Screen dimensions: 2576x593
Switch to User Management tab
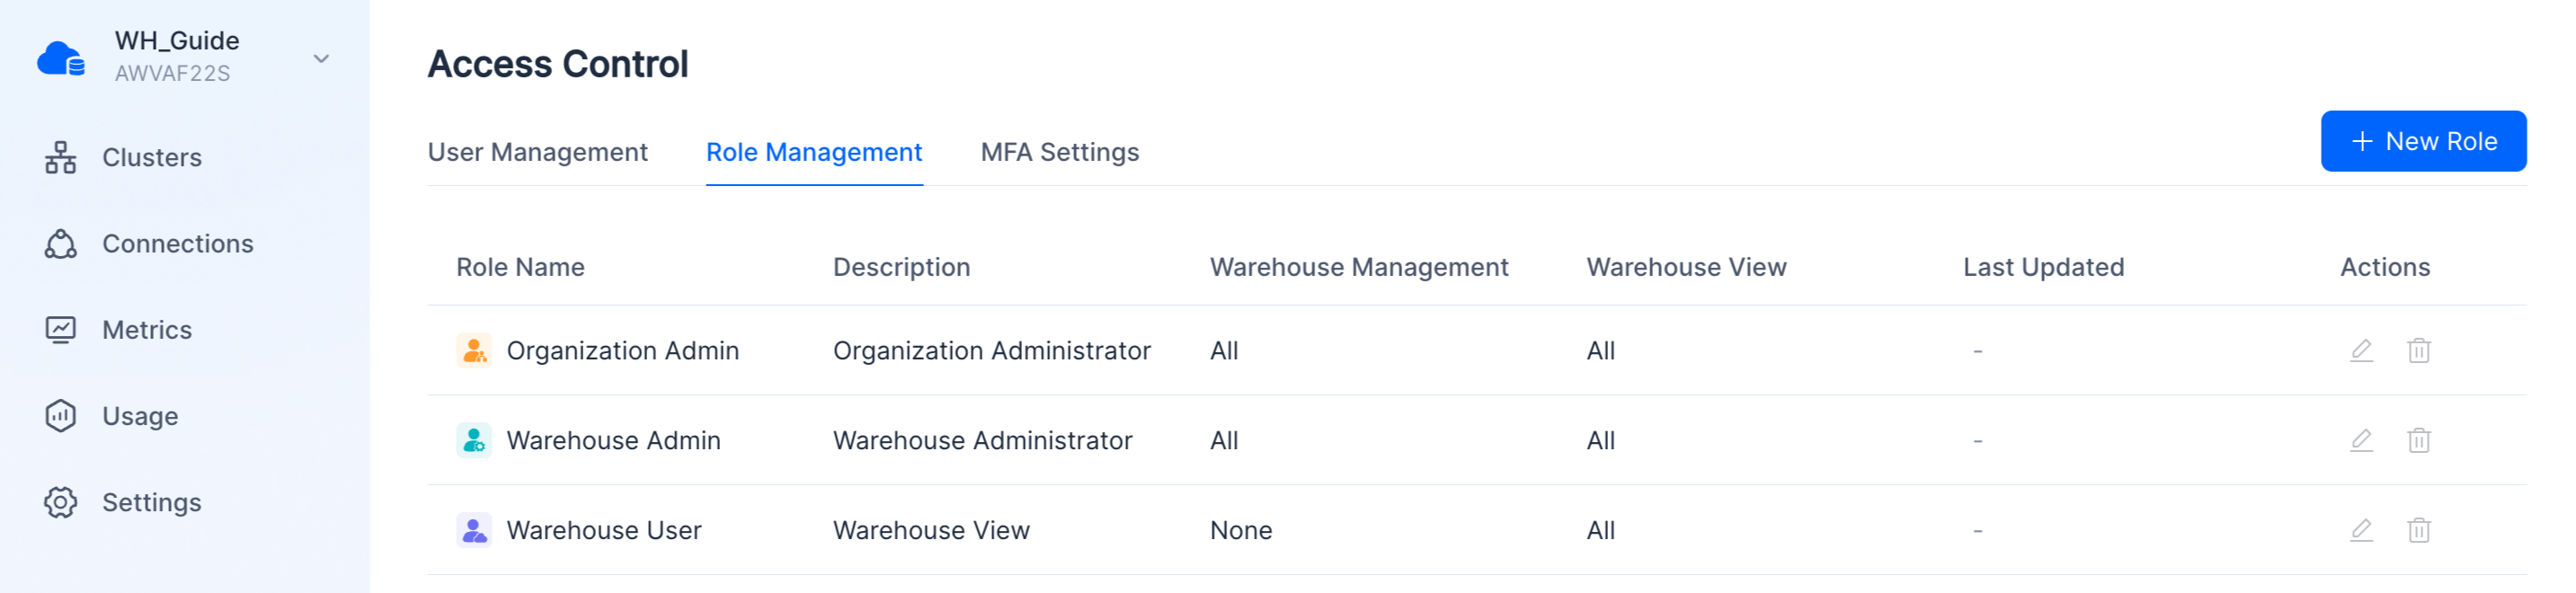[x=537, y=152]
